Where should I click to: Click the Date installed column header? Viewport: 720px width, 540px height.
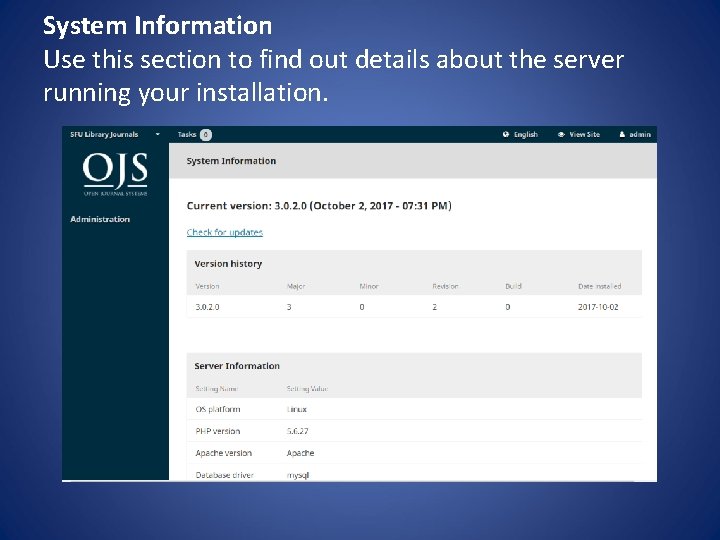coord(599,286)
